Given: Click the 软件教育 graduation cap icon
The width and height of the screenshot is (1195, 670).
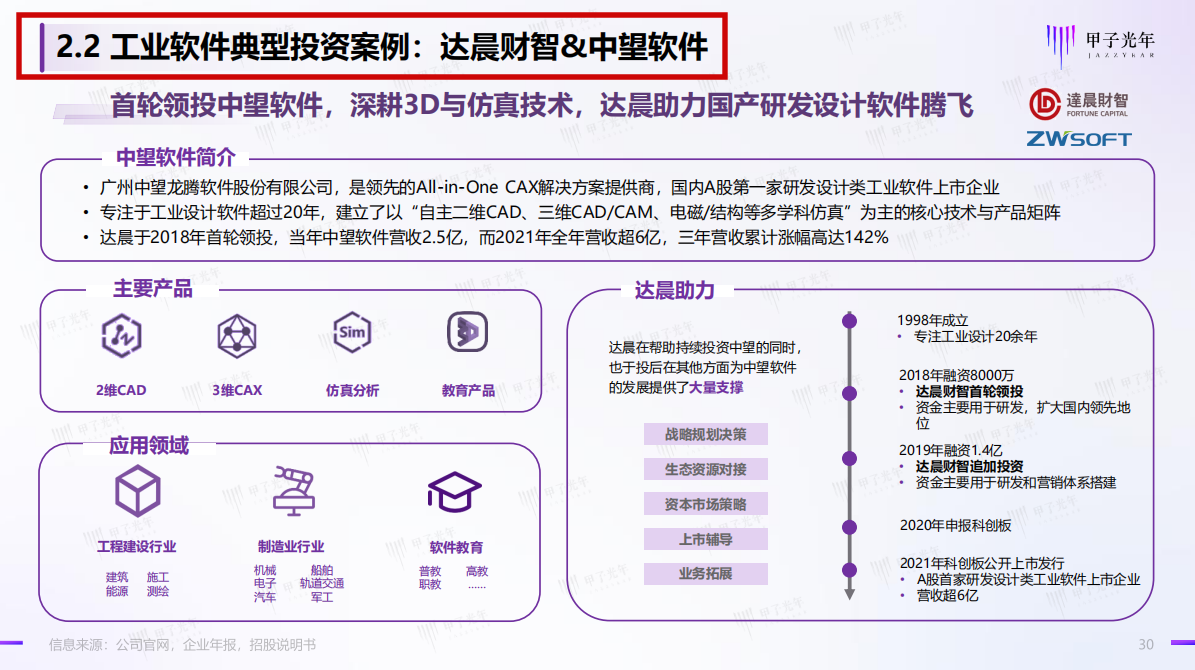Looking at the screenshot, I should (456, 492).
